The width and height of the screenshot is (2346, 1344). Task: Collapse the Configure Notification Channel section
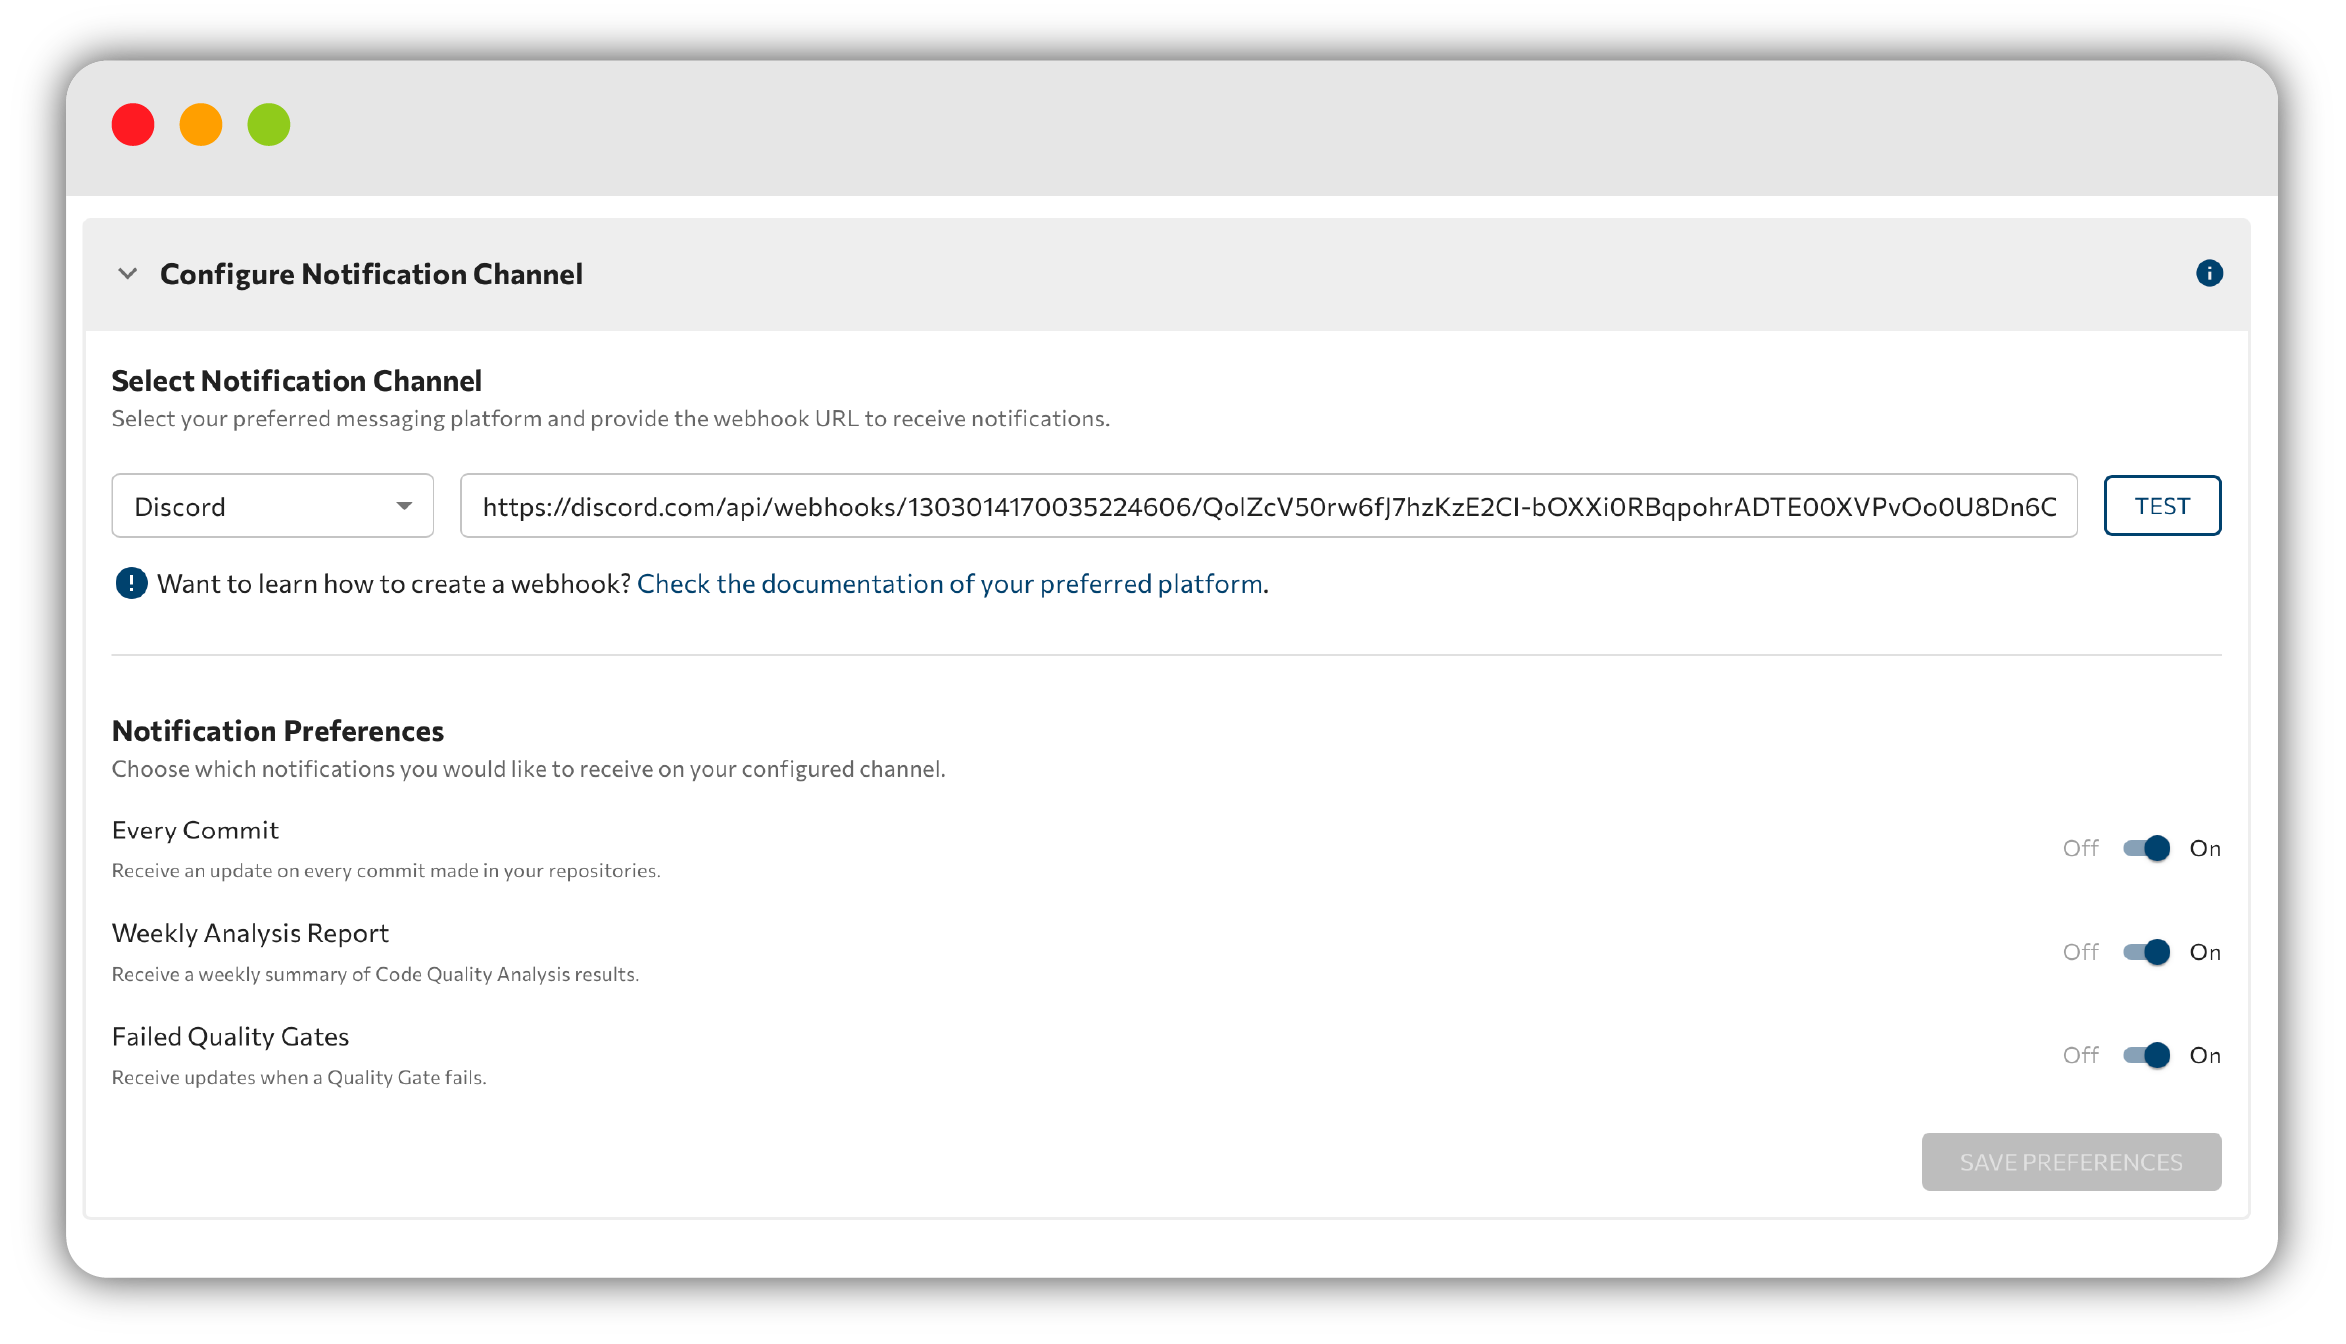point(127,273)
